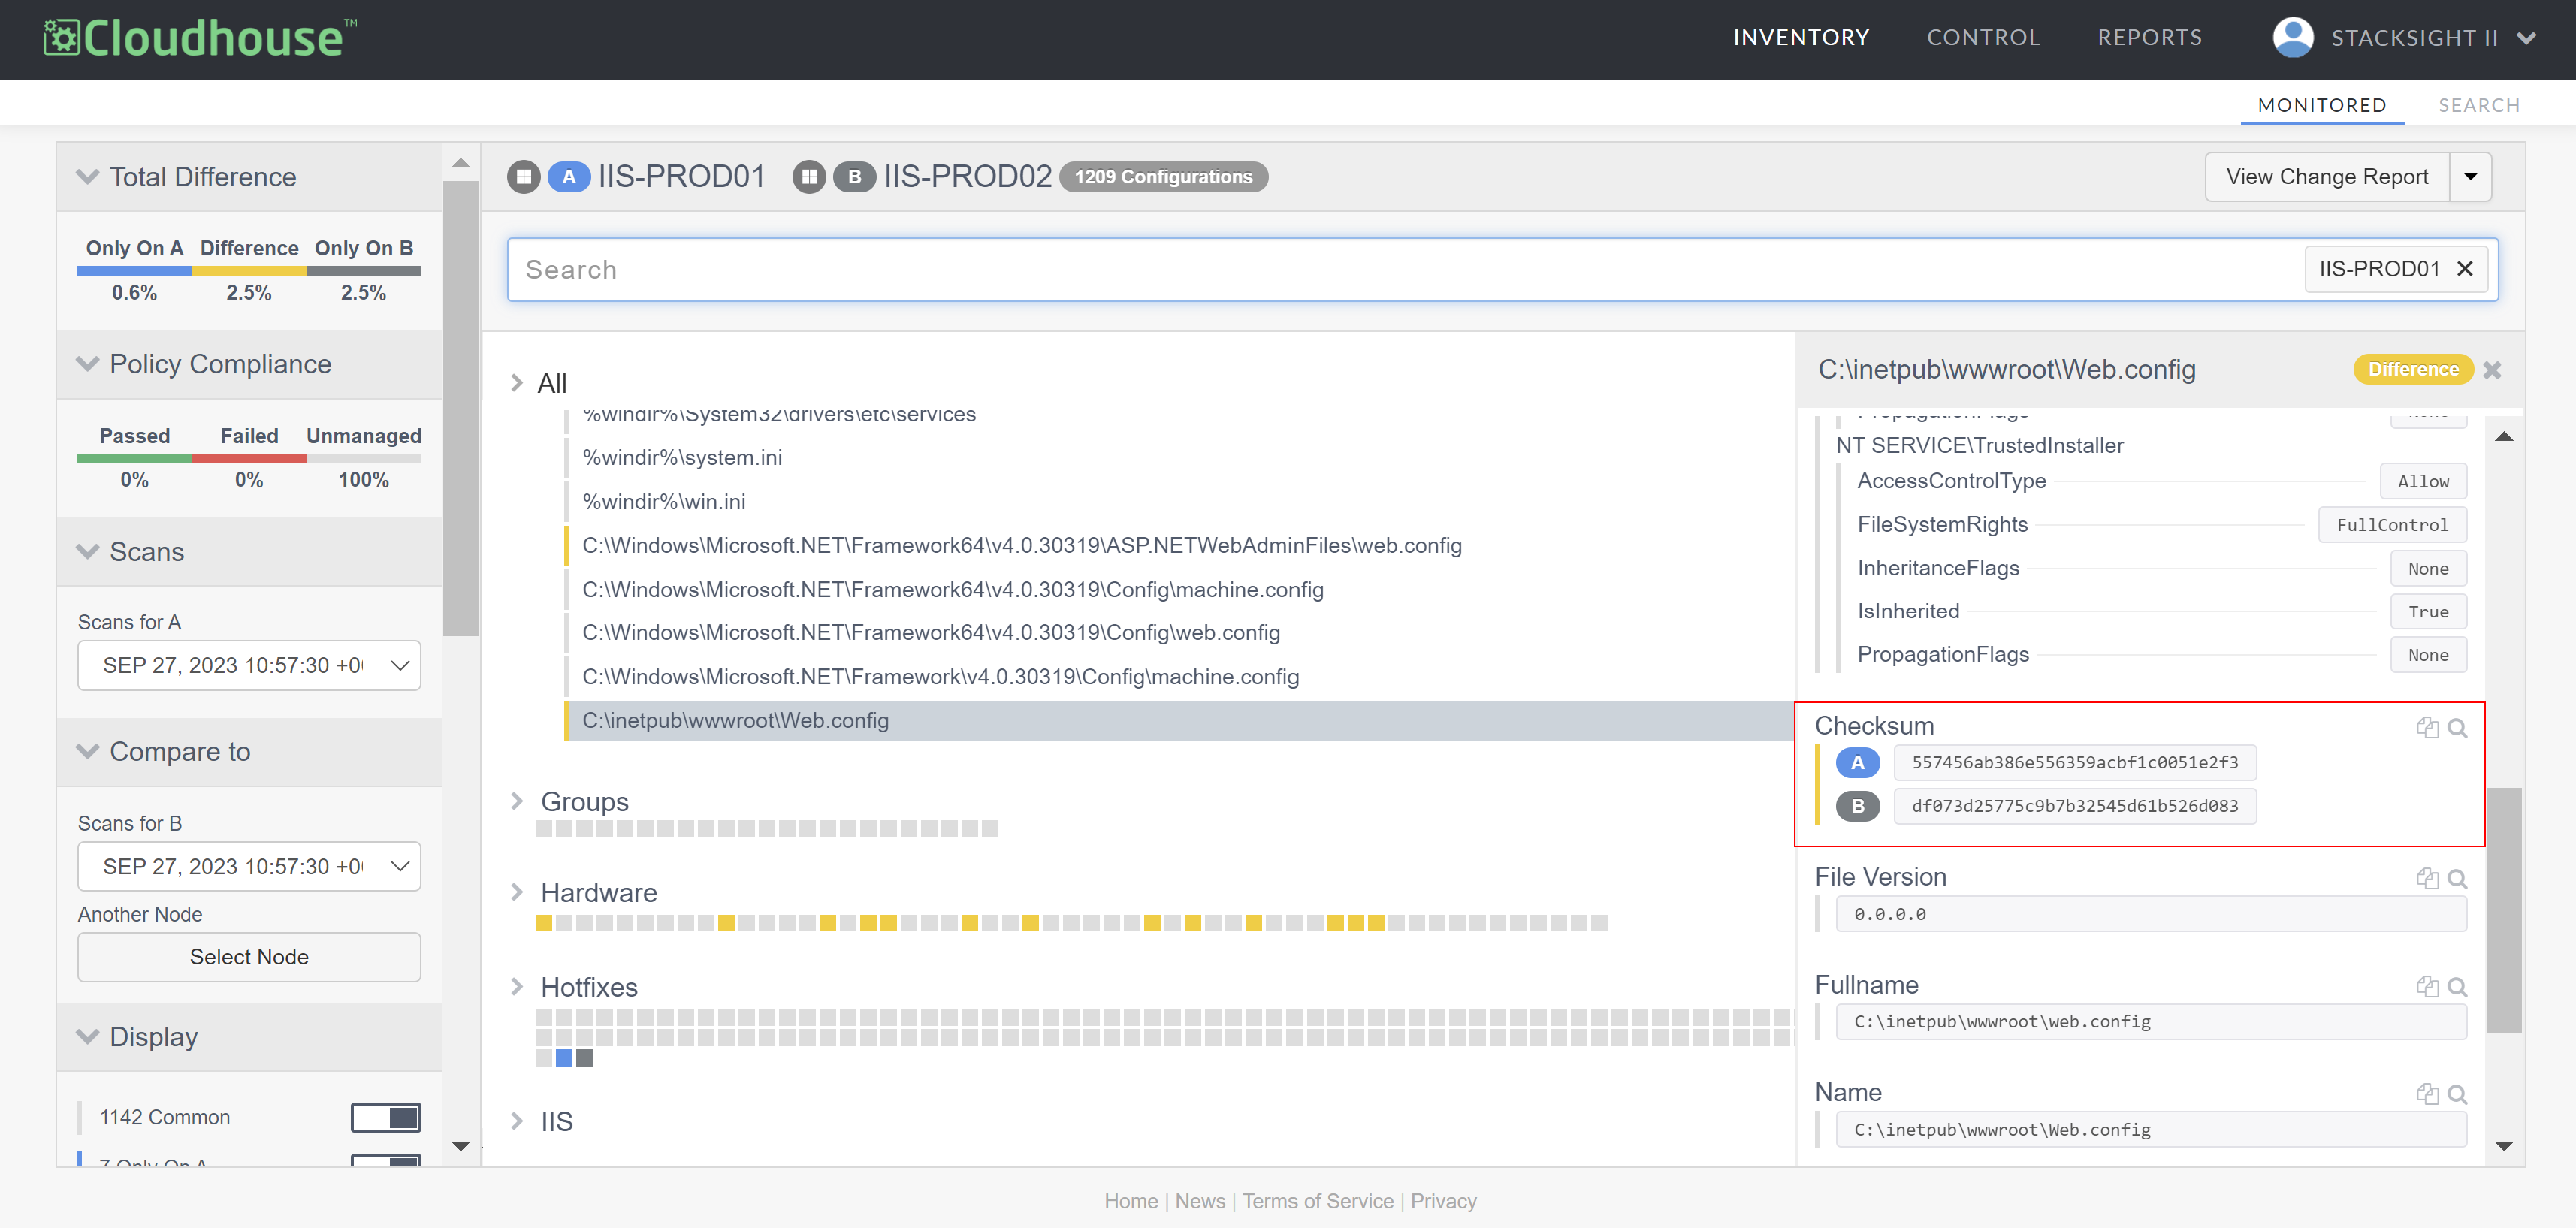Toggle the Only On A display switch
The height and width of the screenshot is (1228, 2576).
coord(385,1160)
